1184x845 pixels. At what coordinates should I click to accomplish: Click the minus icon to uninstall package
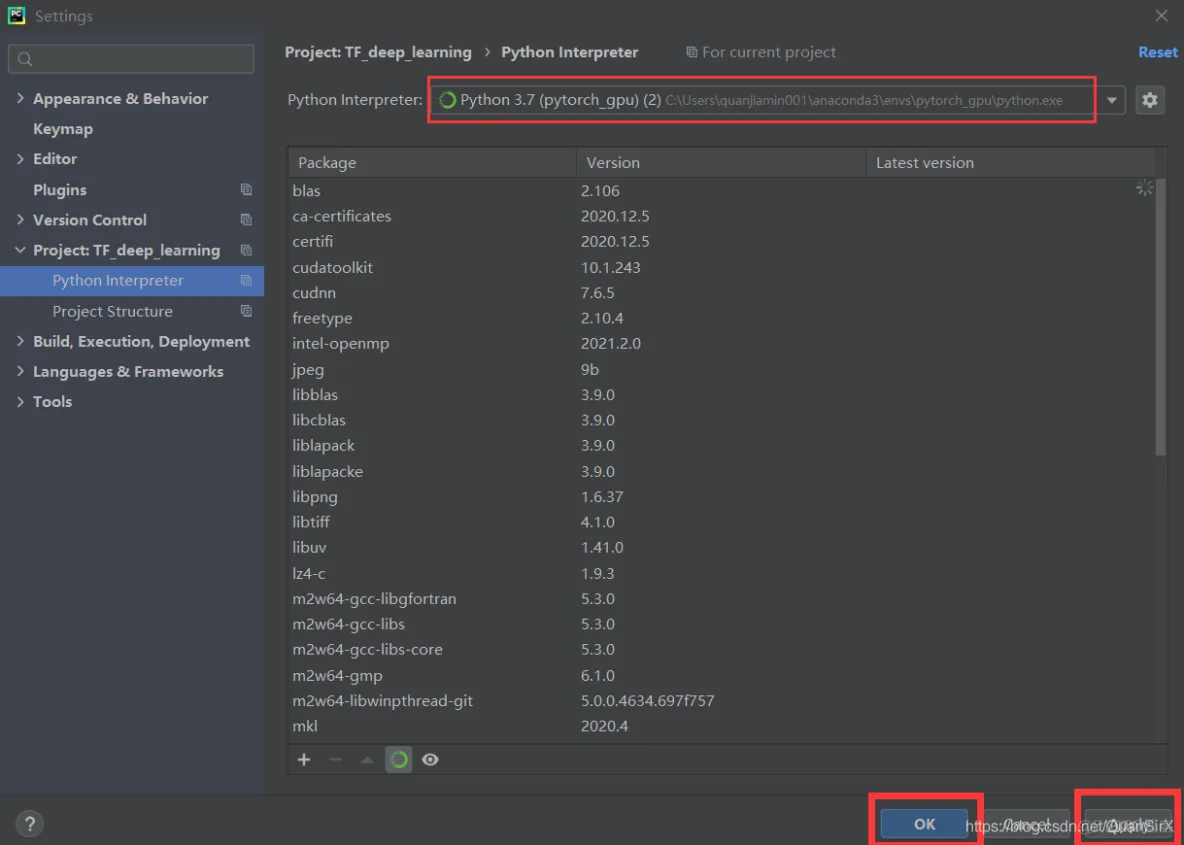[336, 760]
